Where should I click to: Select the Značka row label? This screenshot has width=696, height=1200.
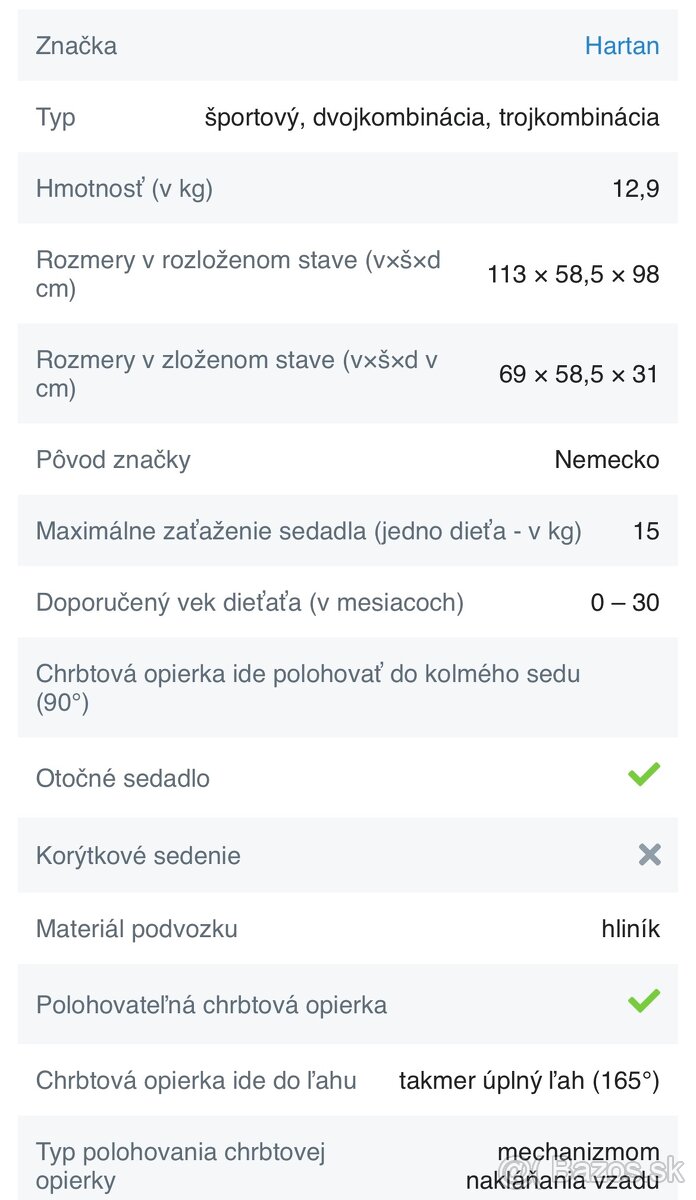76,46
